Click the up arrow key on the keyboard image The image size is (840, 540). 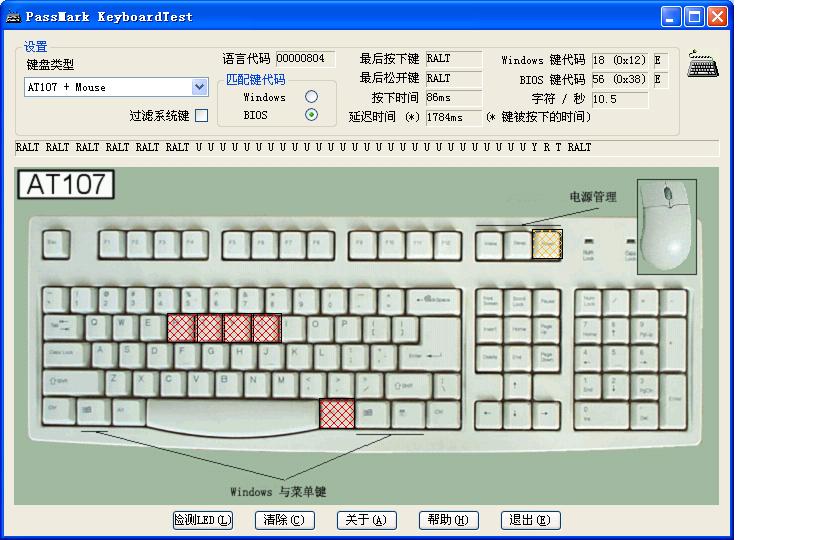[x=518, y=387]
